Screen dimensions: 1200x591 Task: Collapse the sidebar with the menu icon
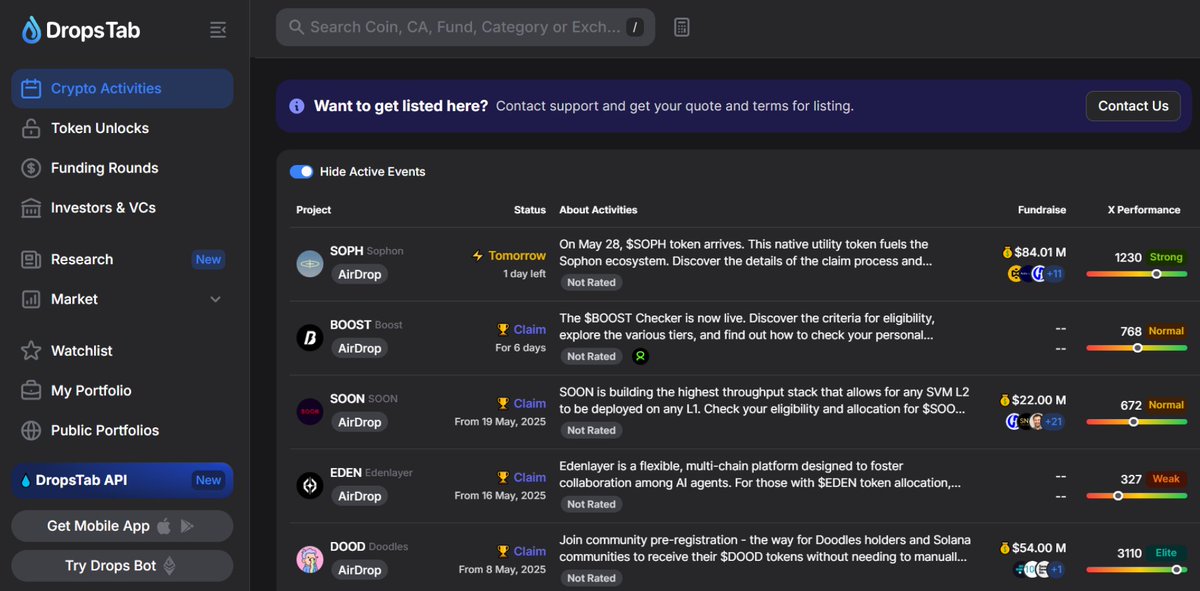(x=218, y=31)
